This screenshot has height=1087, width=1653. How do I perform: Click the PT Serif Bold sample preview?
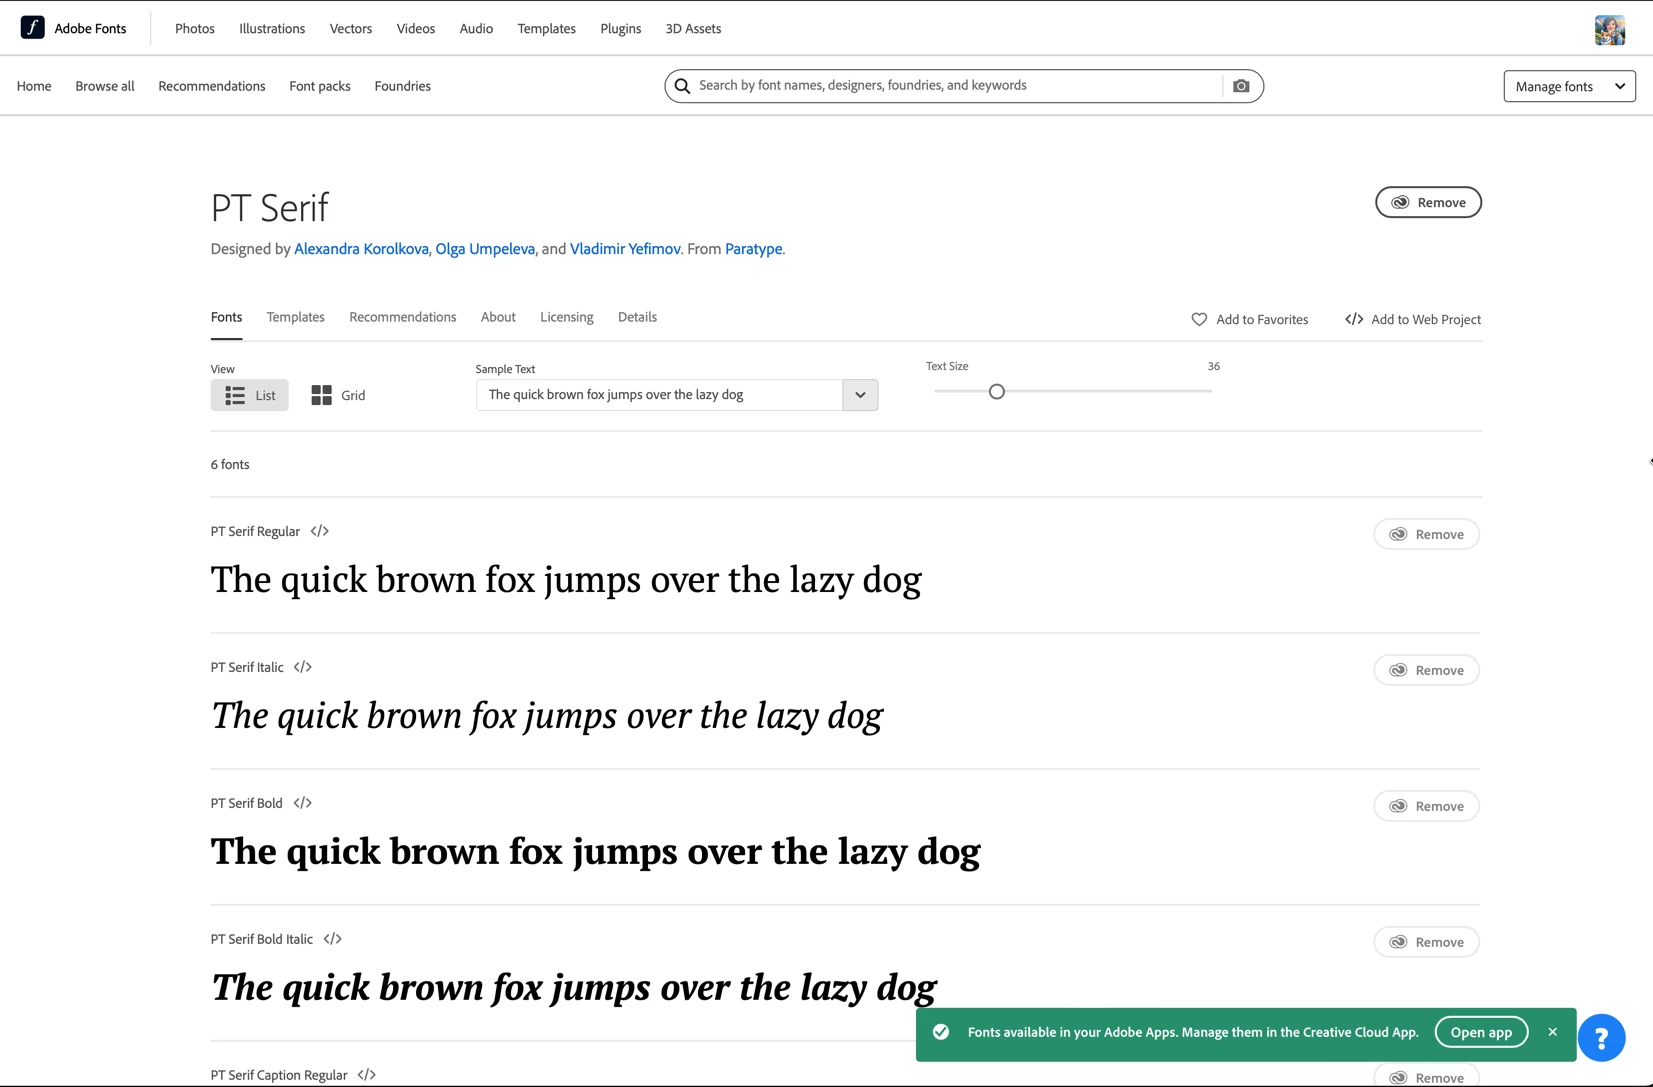(595, 853)
